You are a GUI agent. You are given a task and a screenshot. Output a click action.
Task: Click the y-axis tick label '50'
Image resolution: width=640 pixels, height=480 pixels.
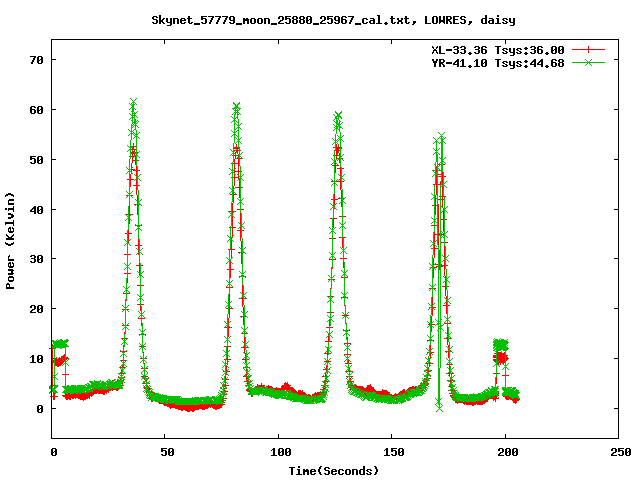(36, 160)
